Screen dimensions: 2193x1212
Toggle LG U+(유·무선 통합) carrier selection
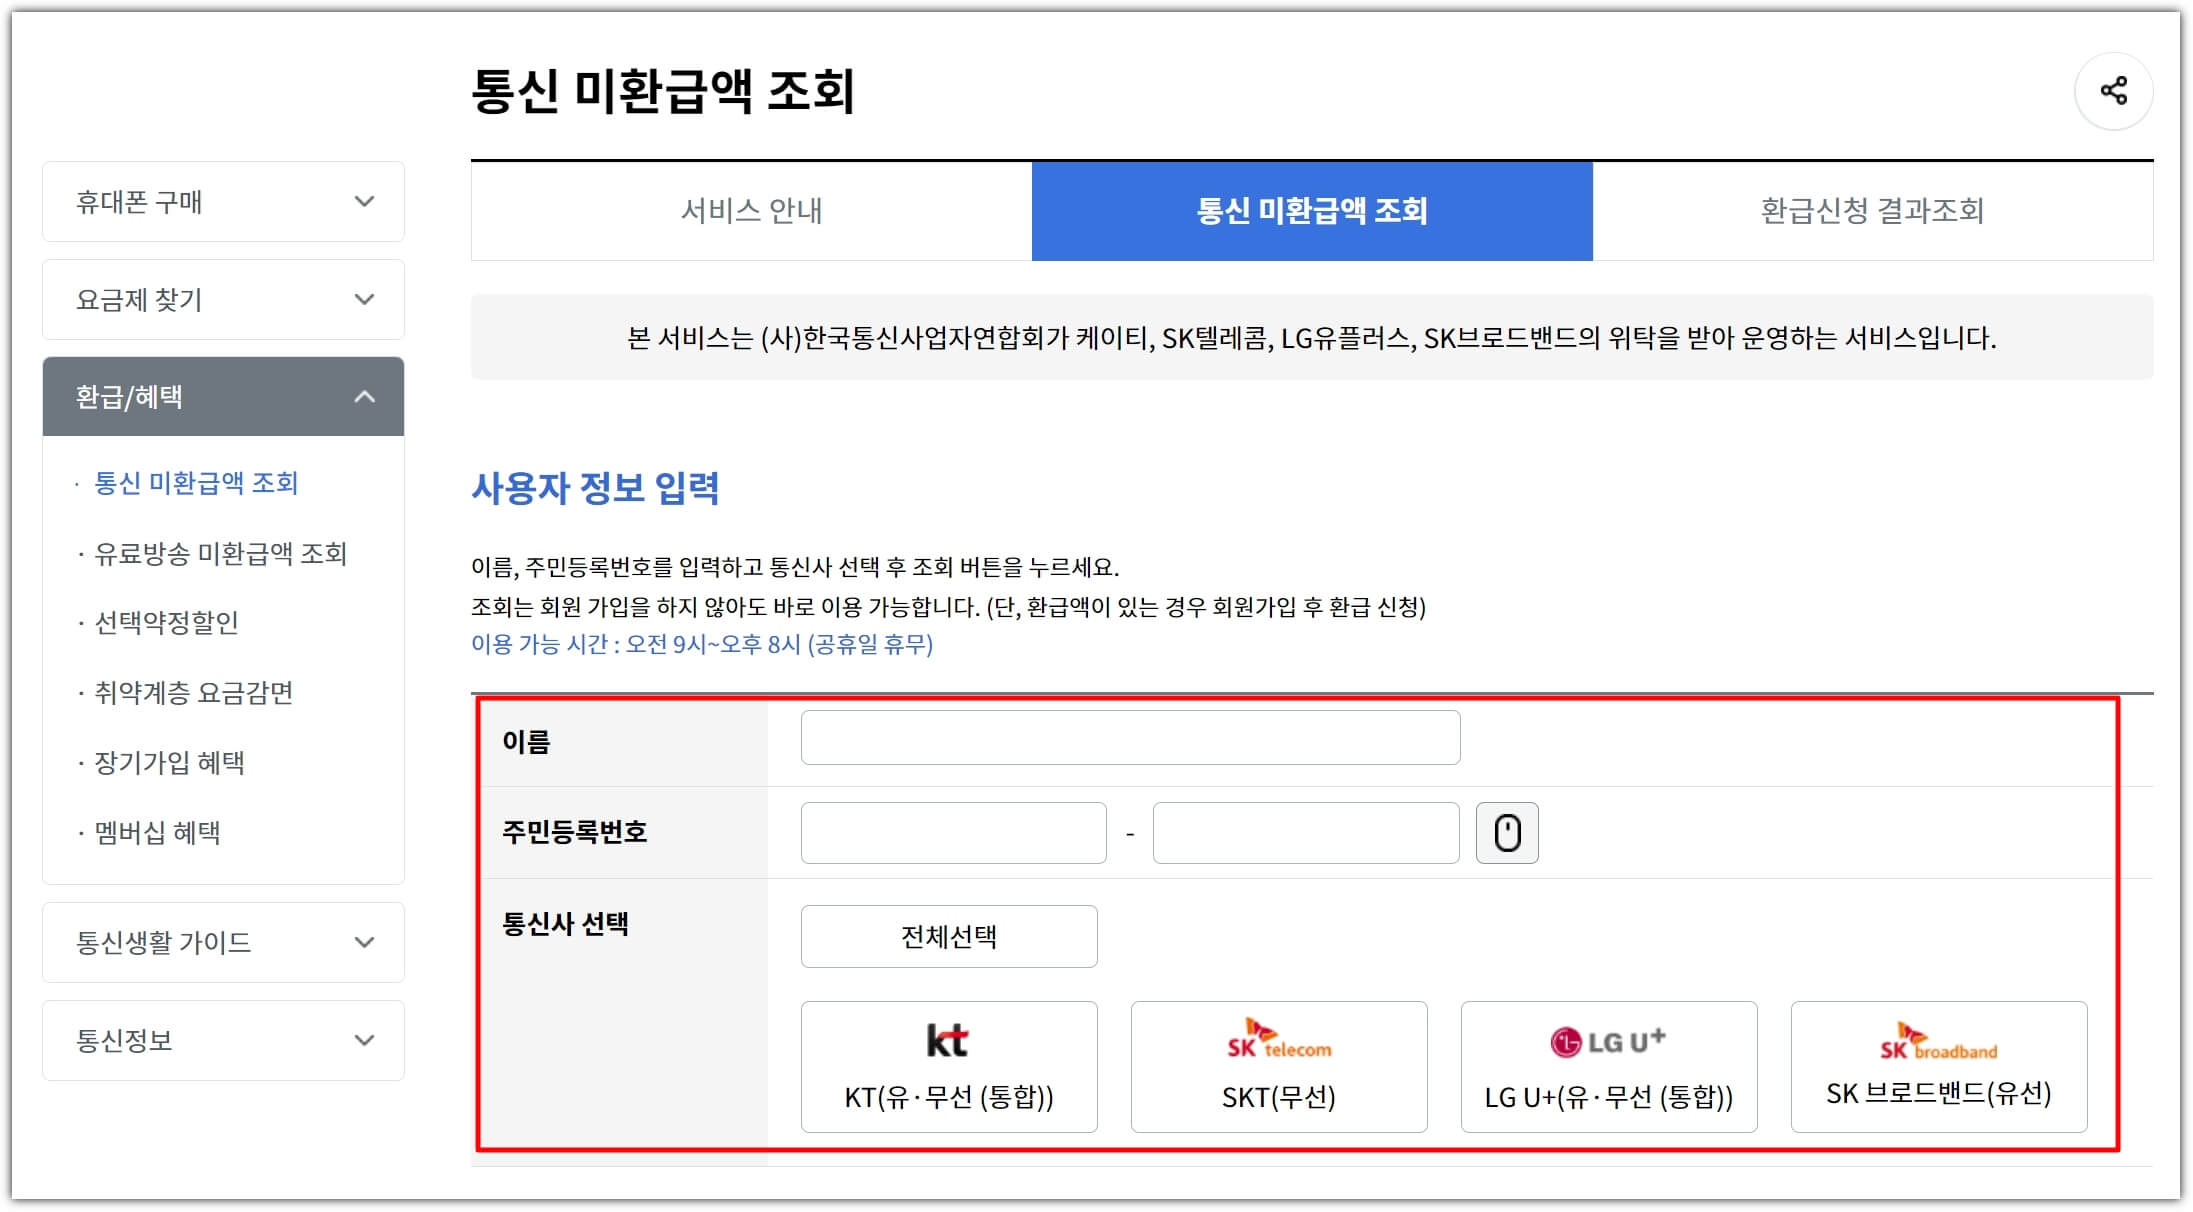point(1608,1066)
